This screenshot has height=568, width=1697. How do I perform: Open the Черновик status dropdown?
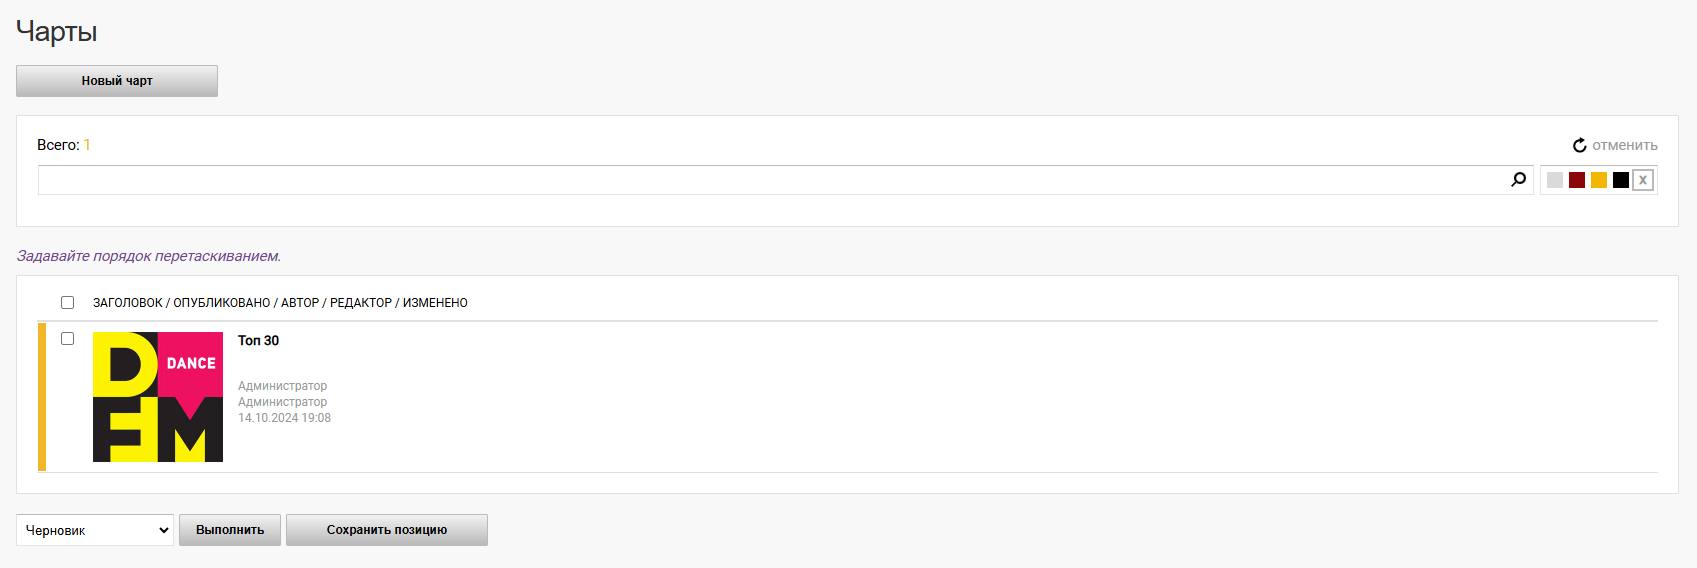95,530
